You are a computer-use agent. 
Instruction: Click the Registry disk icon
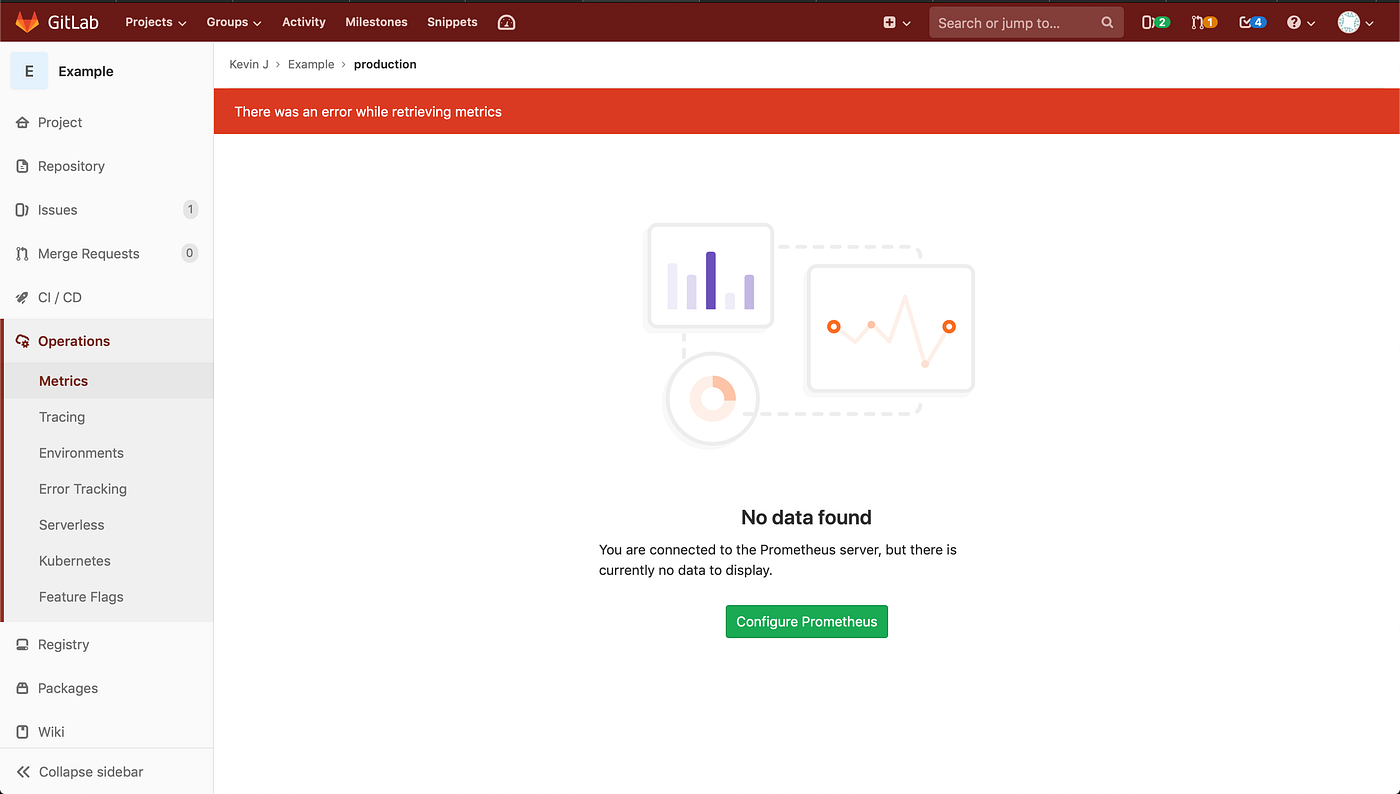pyautogui.click(x=22, y=645)
